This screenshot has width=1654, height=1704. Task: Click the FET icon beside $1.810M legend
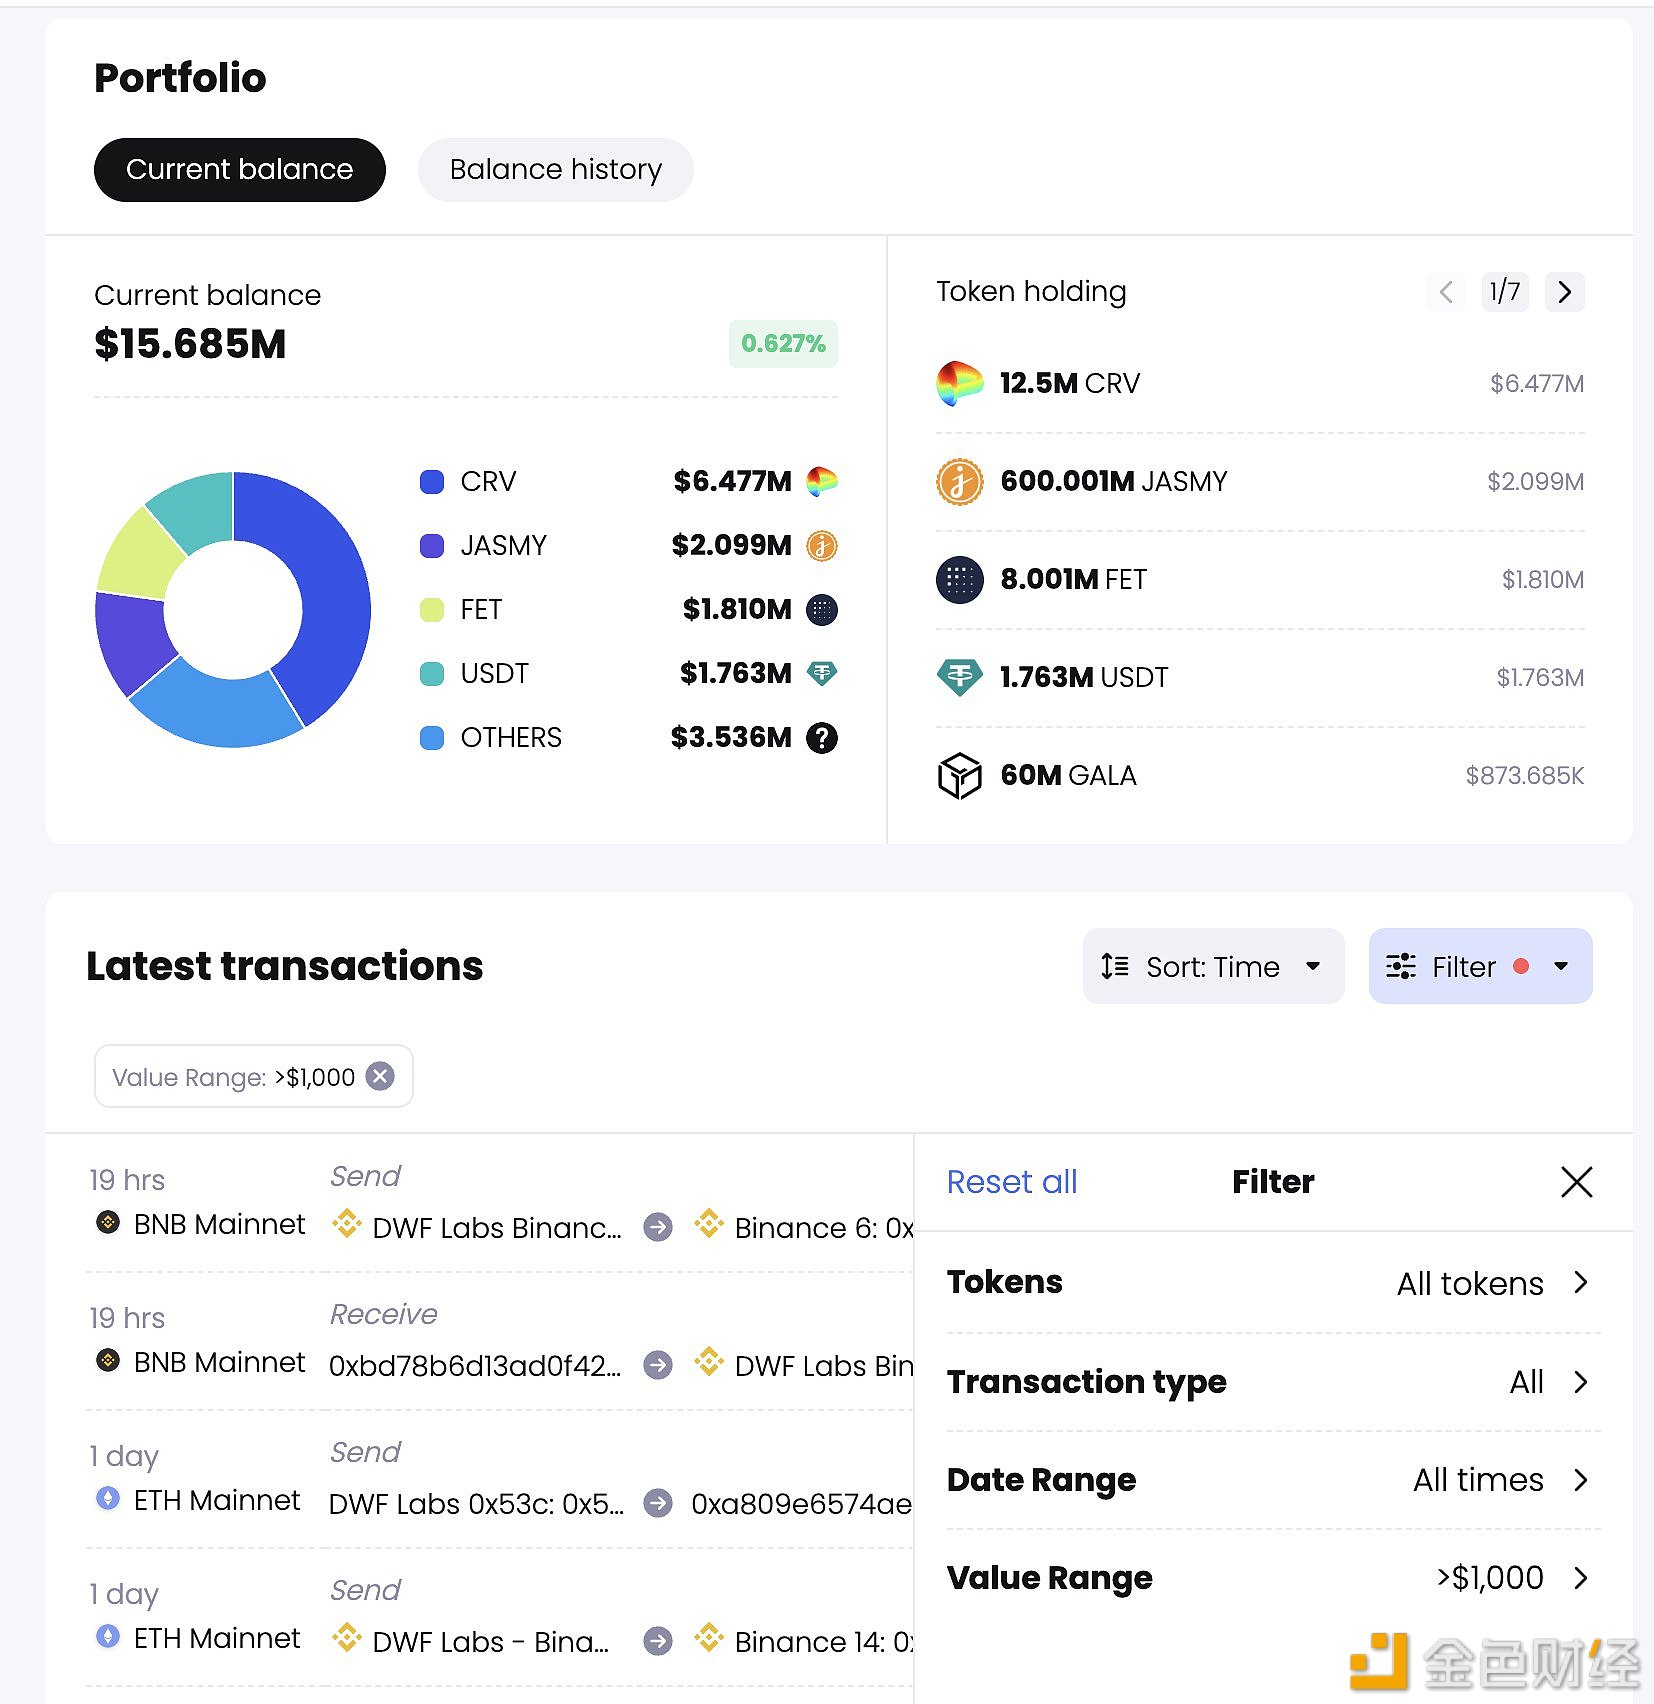tap(822, 609)
